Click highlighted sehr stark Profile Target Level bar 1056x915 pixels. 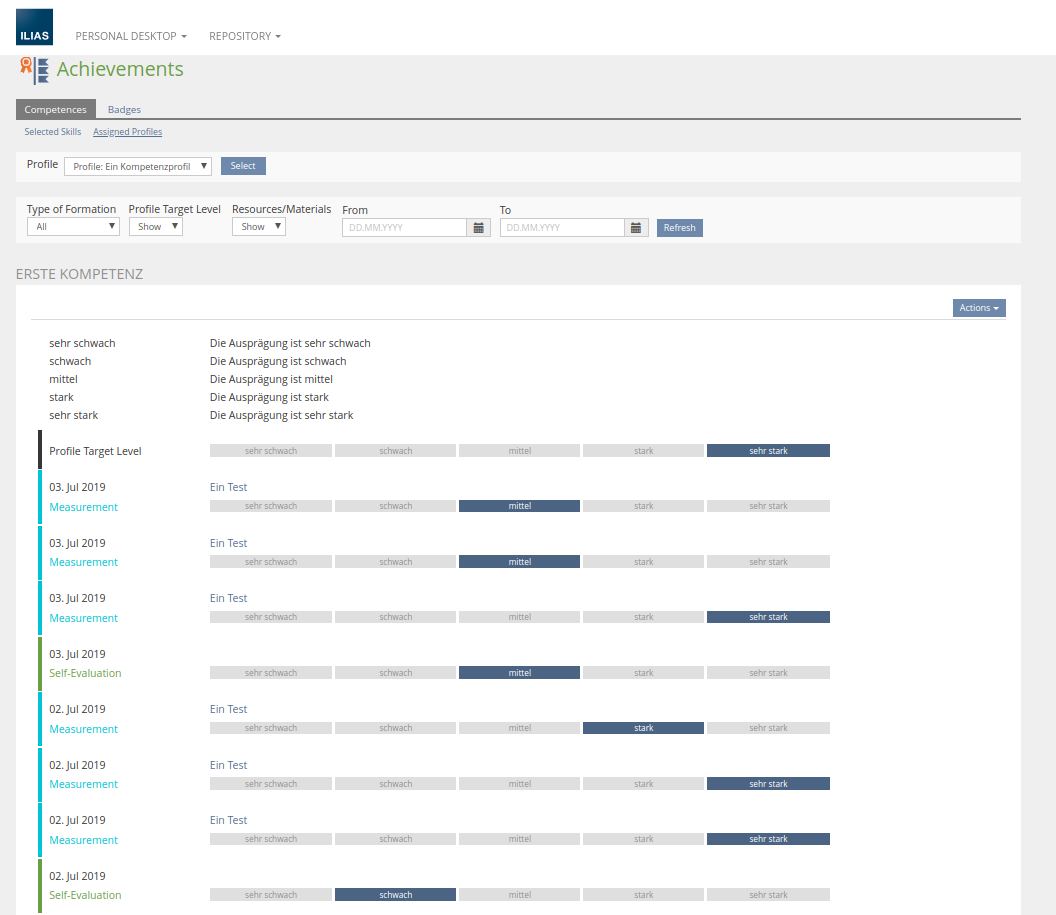point(768,451)
